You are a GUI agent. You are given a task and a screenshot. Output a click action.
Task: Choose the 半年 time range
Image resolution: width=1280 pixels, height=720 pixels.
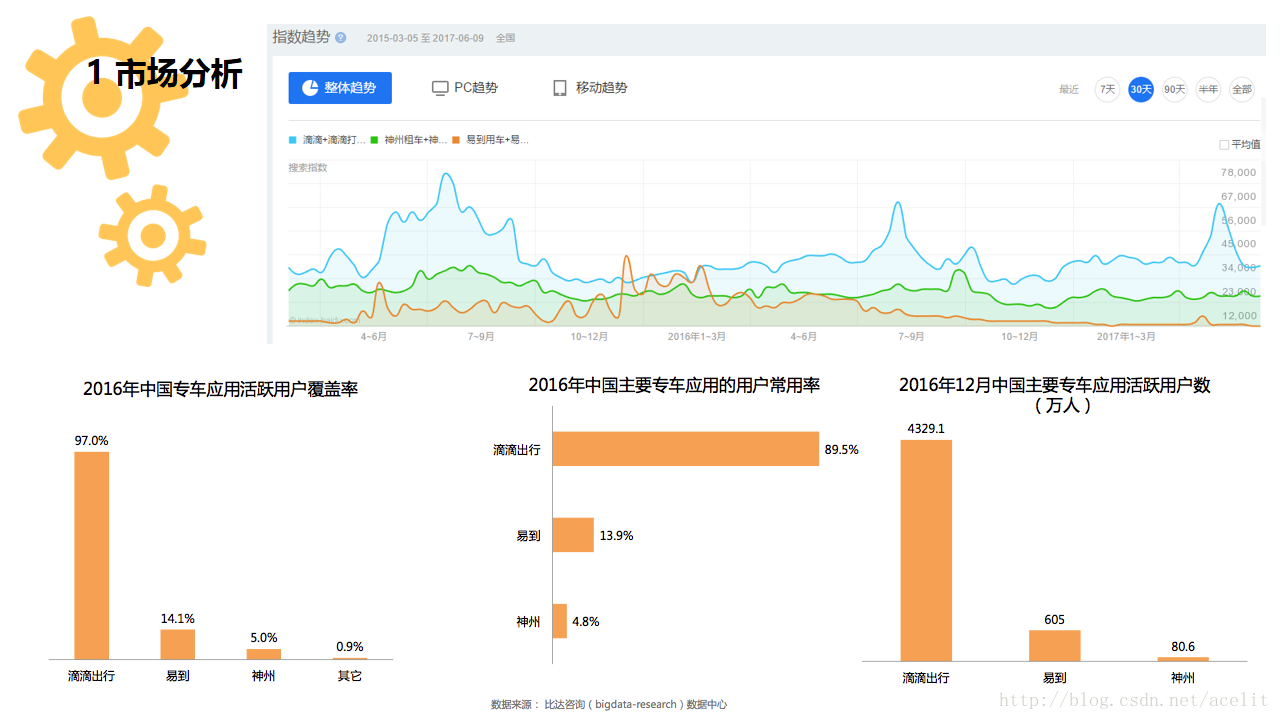pyautogui.click(x=1209, y=89)
